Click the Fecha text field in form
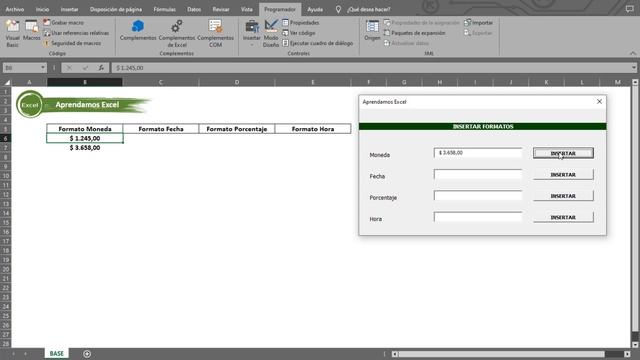The image size is (640, 360). pos(478,174)
